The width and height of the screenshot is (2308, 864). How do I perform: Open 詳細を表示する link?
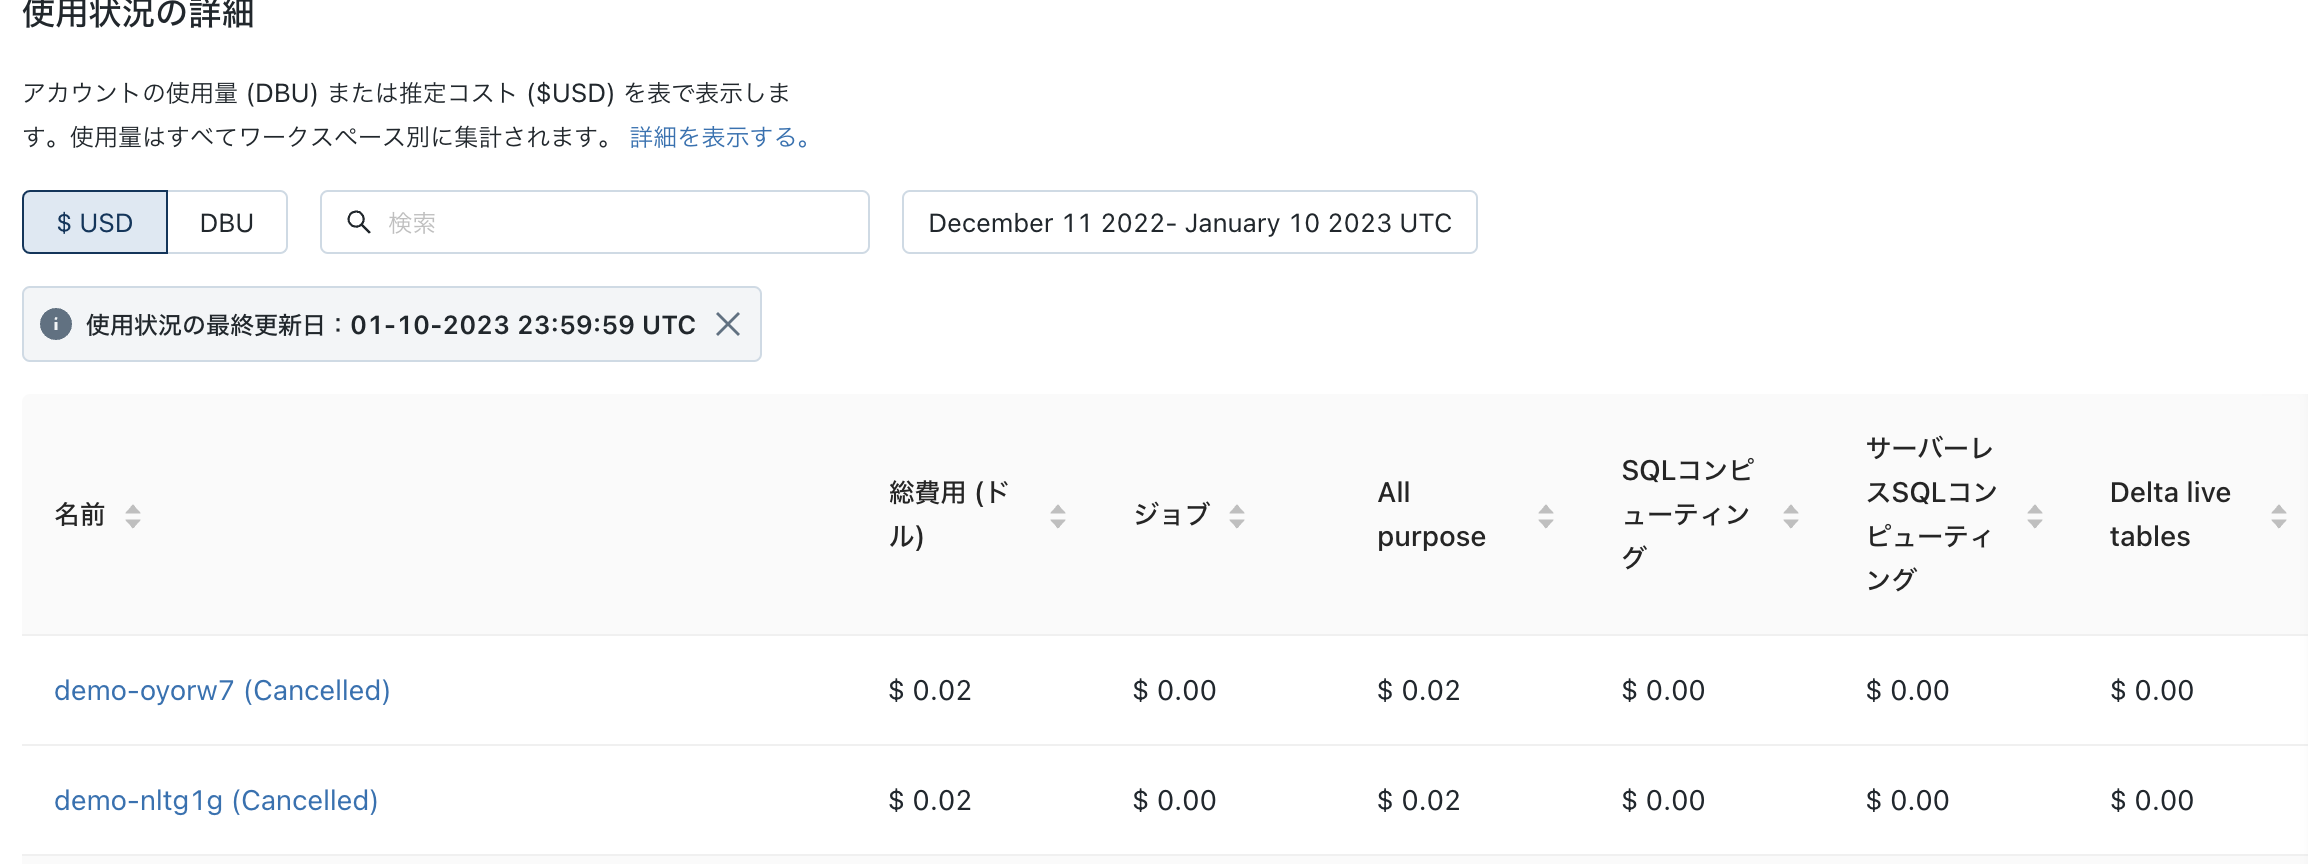pyautogui.click(x=718, y=138)
